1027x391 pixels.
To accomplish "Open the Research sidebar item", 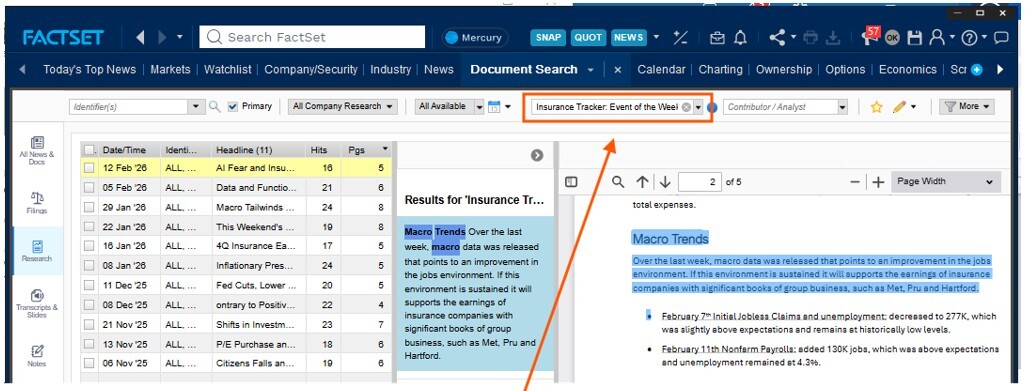I will tap(37, 250).
